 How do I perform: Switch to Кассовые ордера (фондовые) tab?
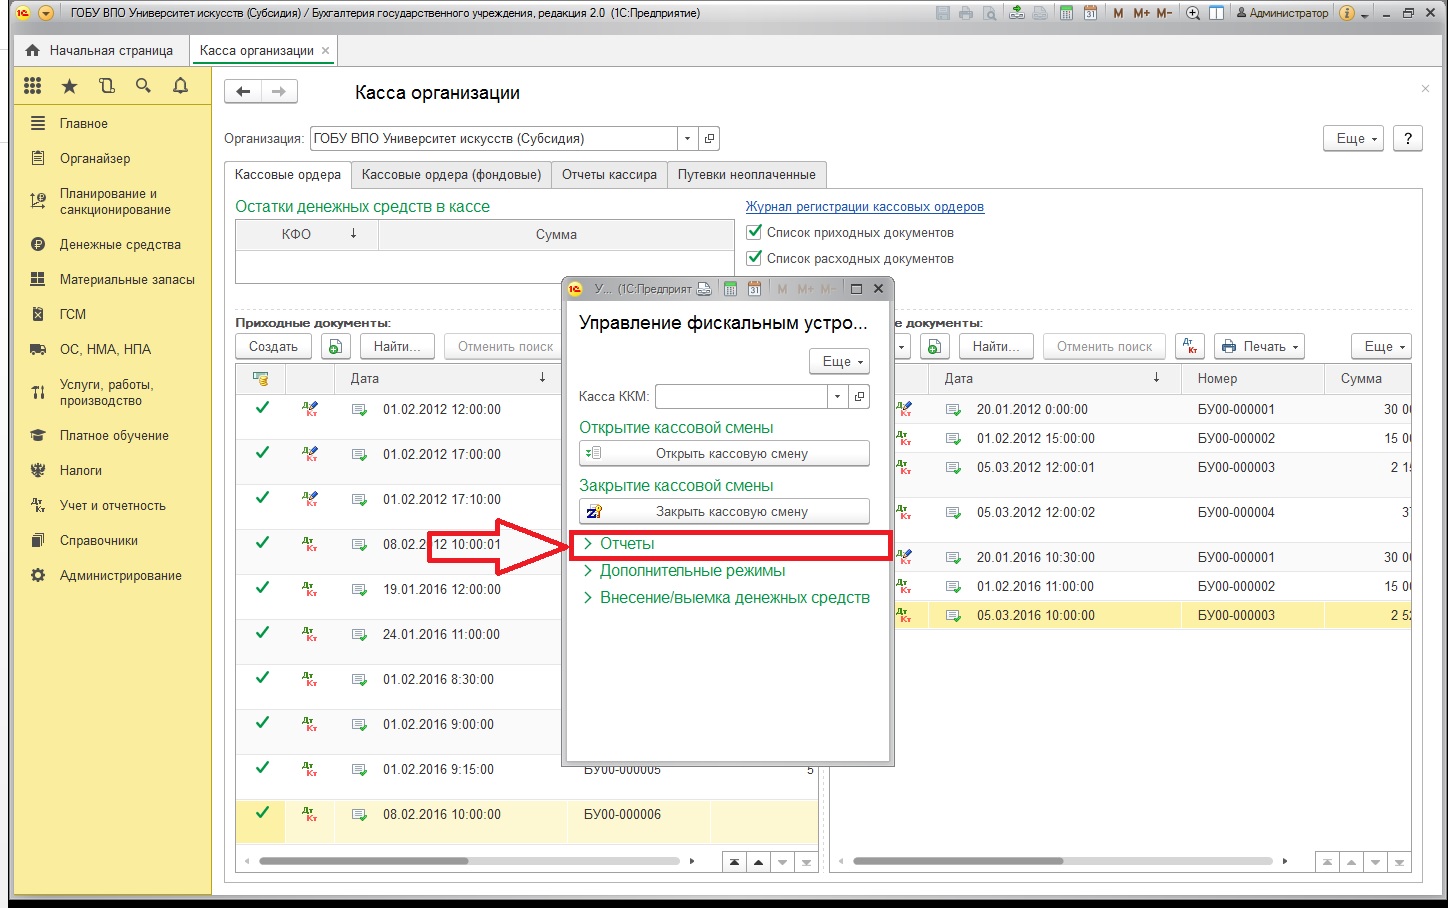click(x=451, y=174)
